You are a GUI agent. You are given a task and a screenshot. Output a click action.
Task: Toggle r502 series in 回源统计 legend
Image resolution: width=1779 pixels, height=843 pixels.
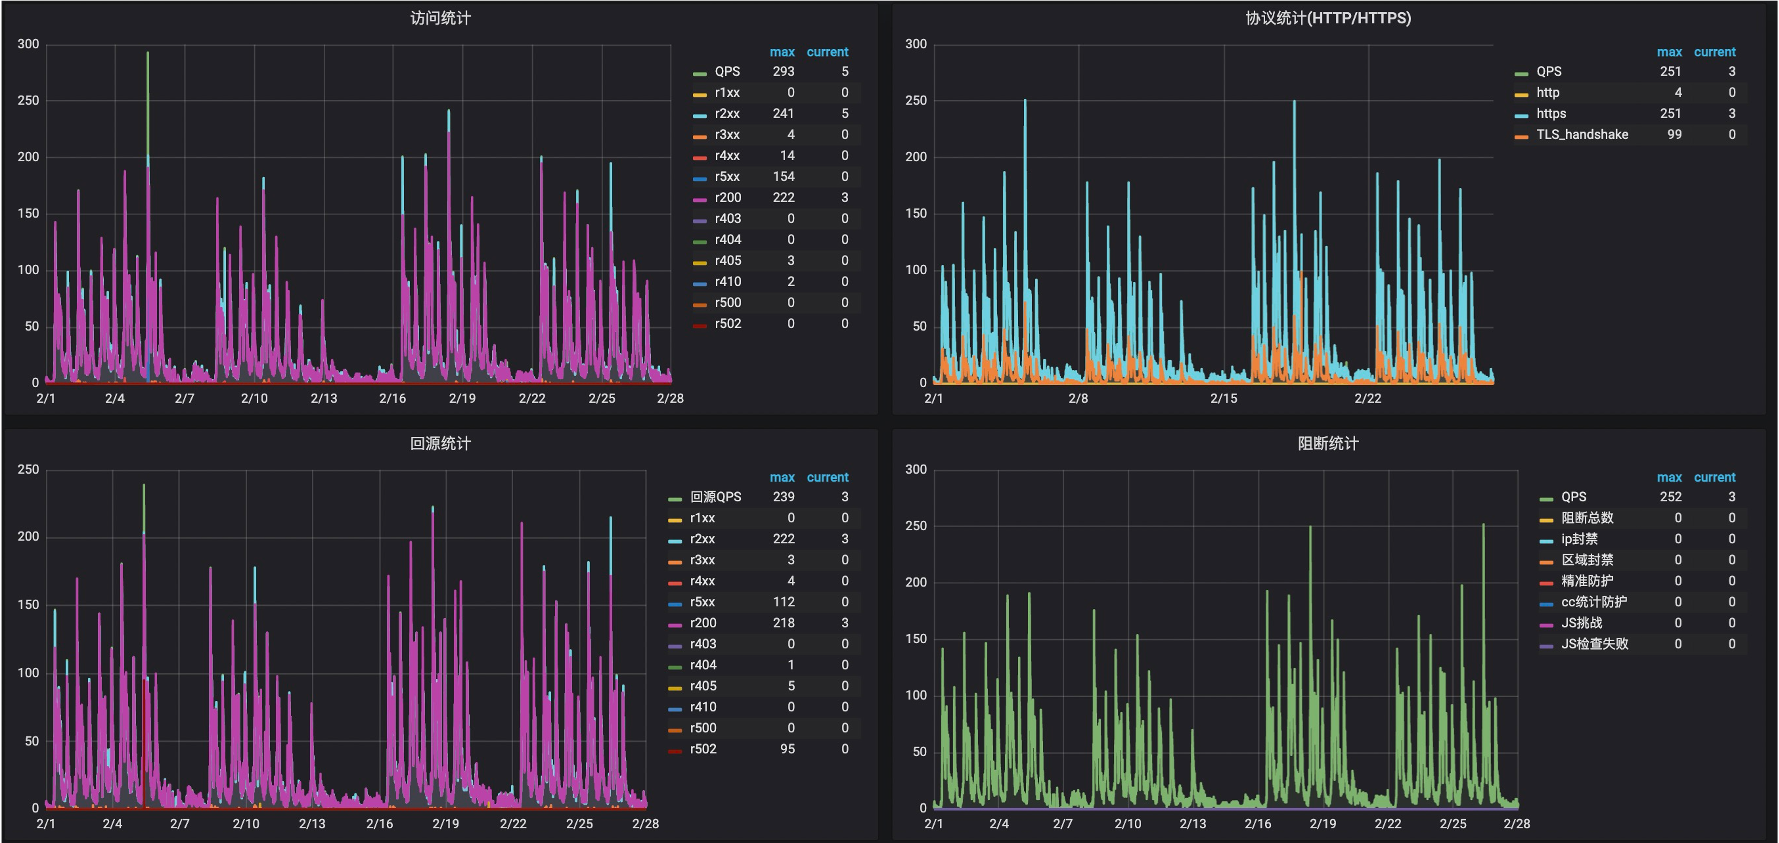pyautogui.click(x=703, y=749)
